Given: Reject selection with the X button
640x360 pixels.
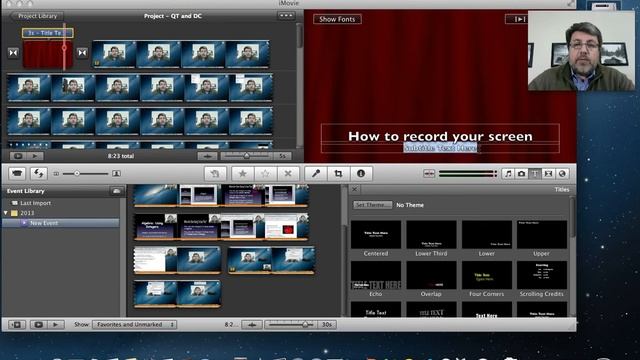Looking at the screenshot, I should pos(288,173).
